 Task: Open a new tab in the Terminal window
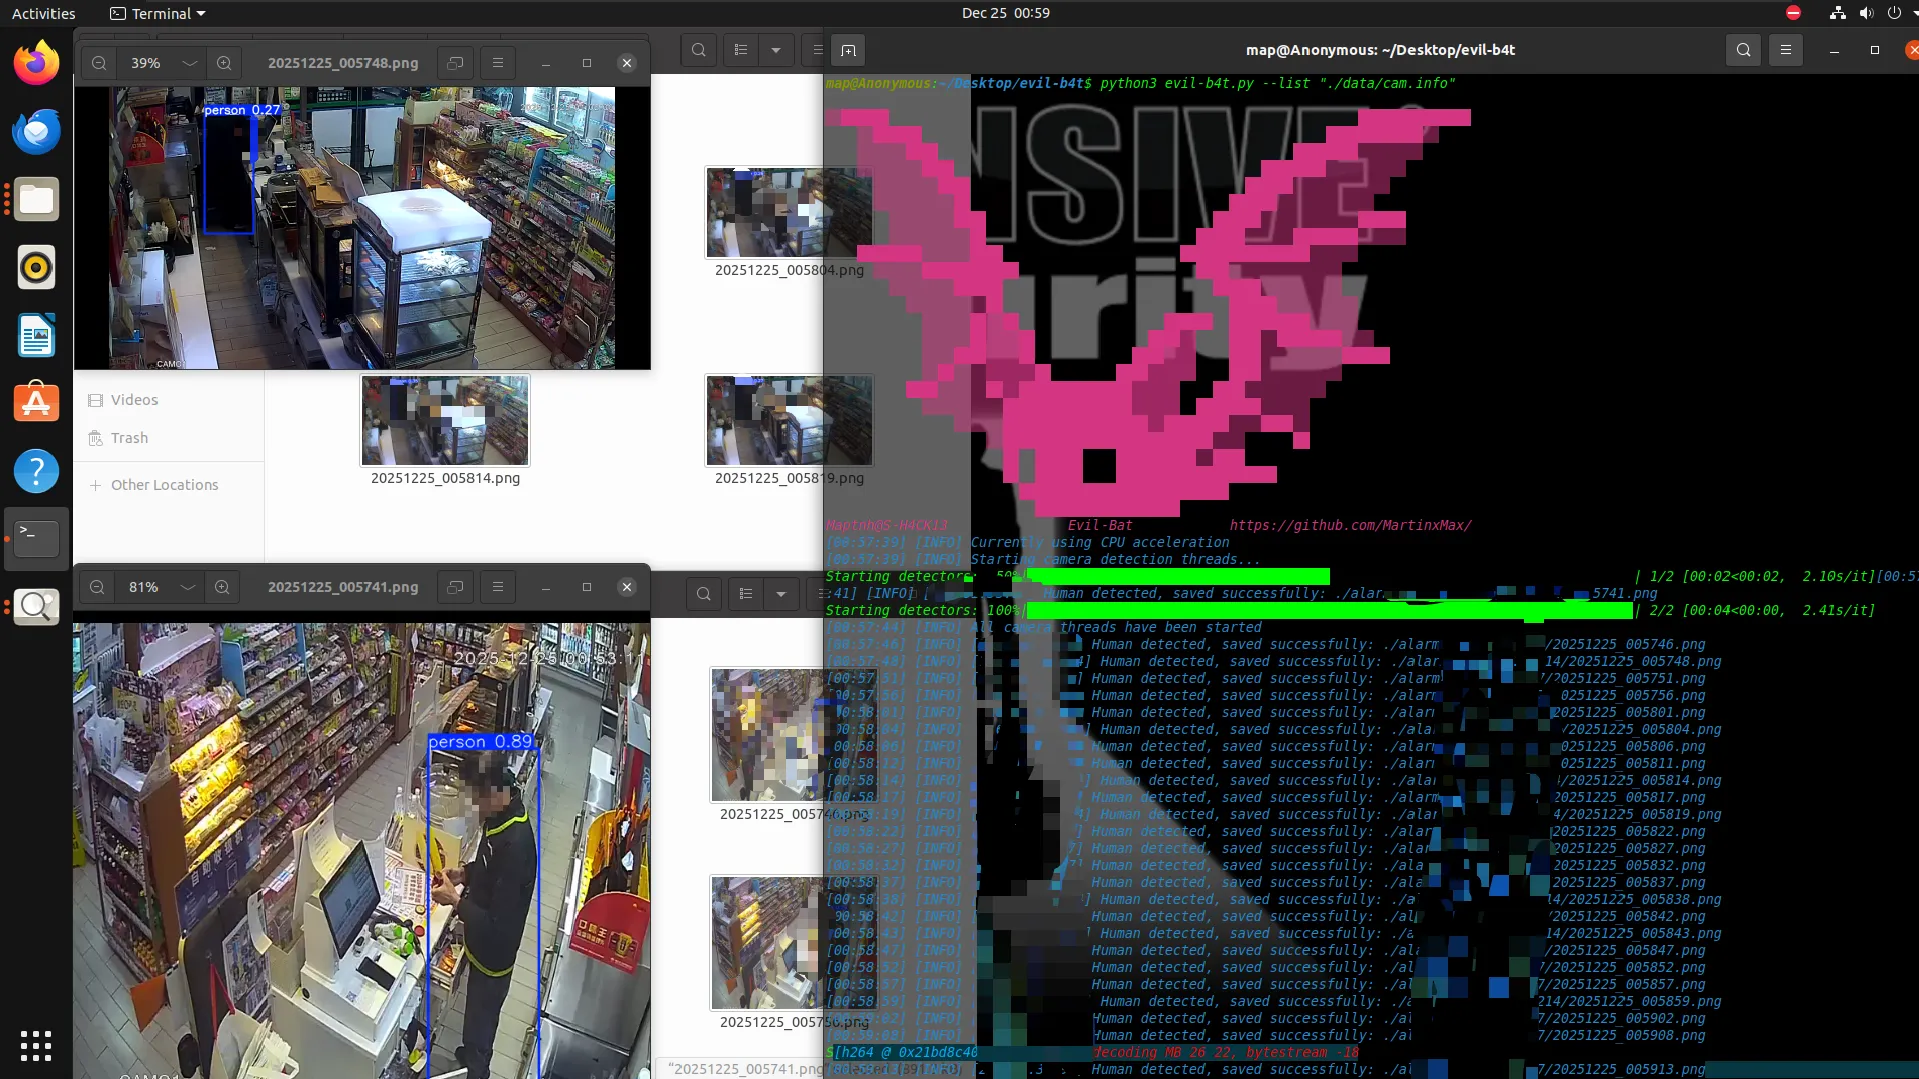point(848,50)
